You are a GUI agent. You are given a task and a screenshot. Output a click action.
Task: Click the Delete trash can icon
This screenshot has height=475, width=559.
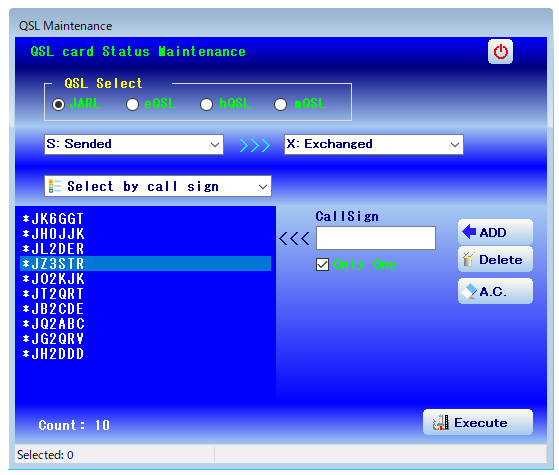tap(468, 259)
